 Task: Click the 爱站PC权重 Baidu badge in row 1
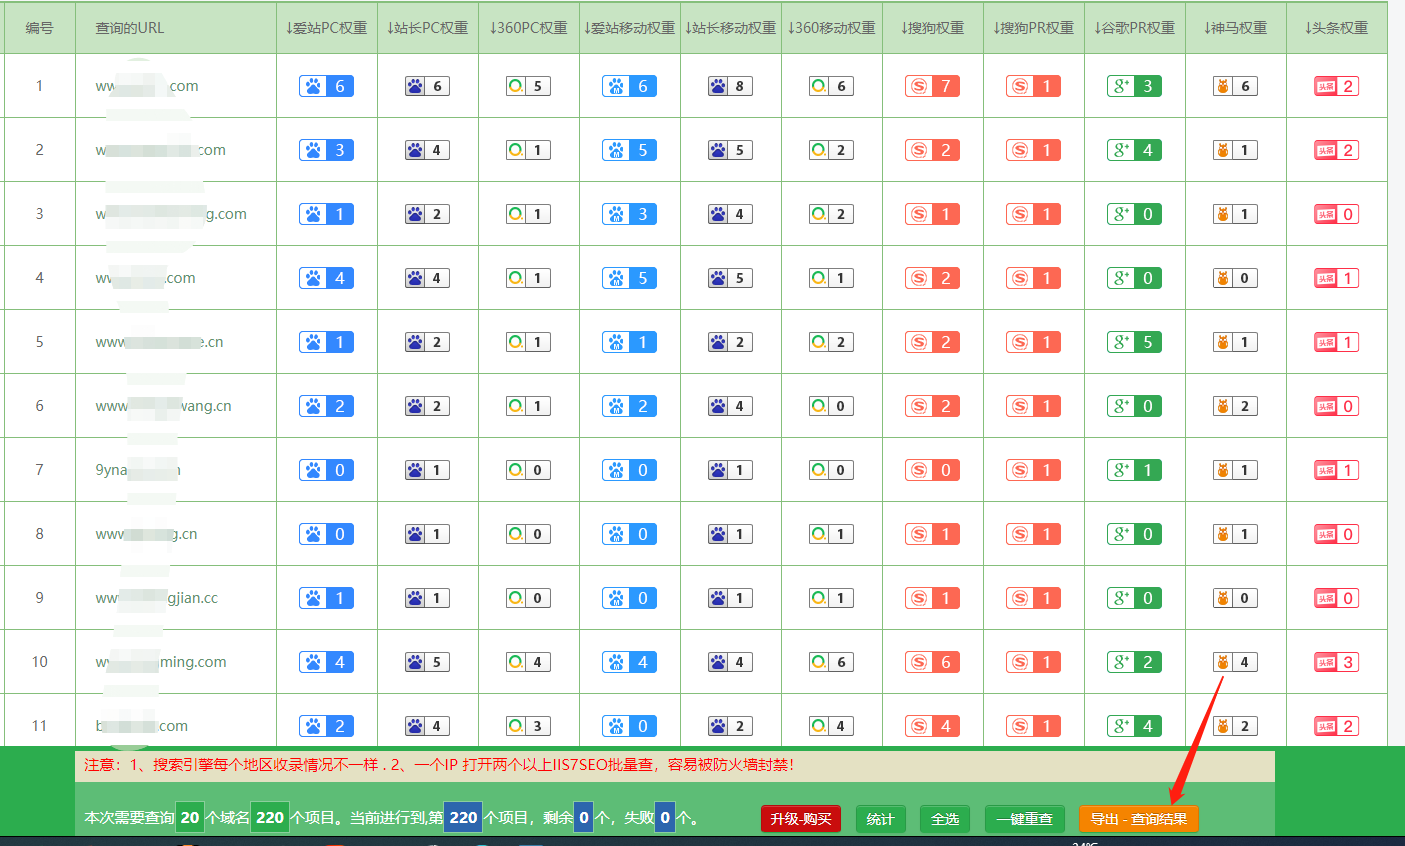tap(326, 86)
